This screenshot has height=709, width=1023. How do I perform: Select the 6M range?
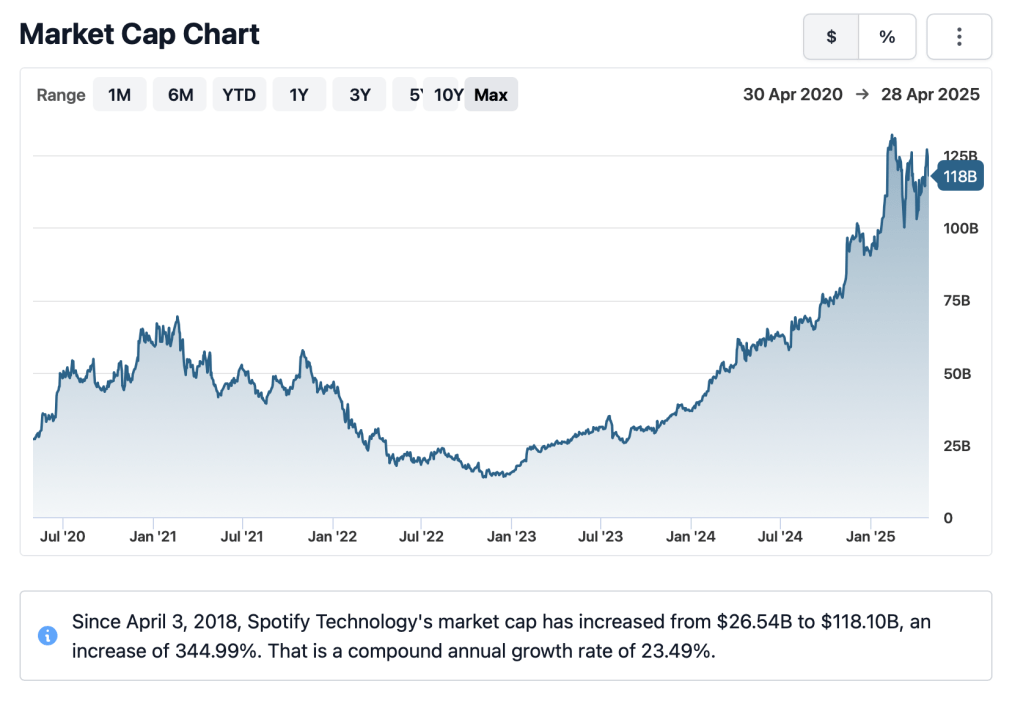180,95
